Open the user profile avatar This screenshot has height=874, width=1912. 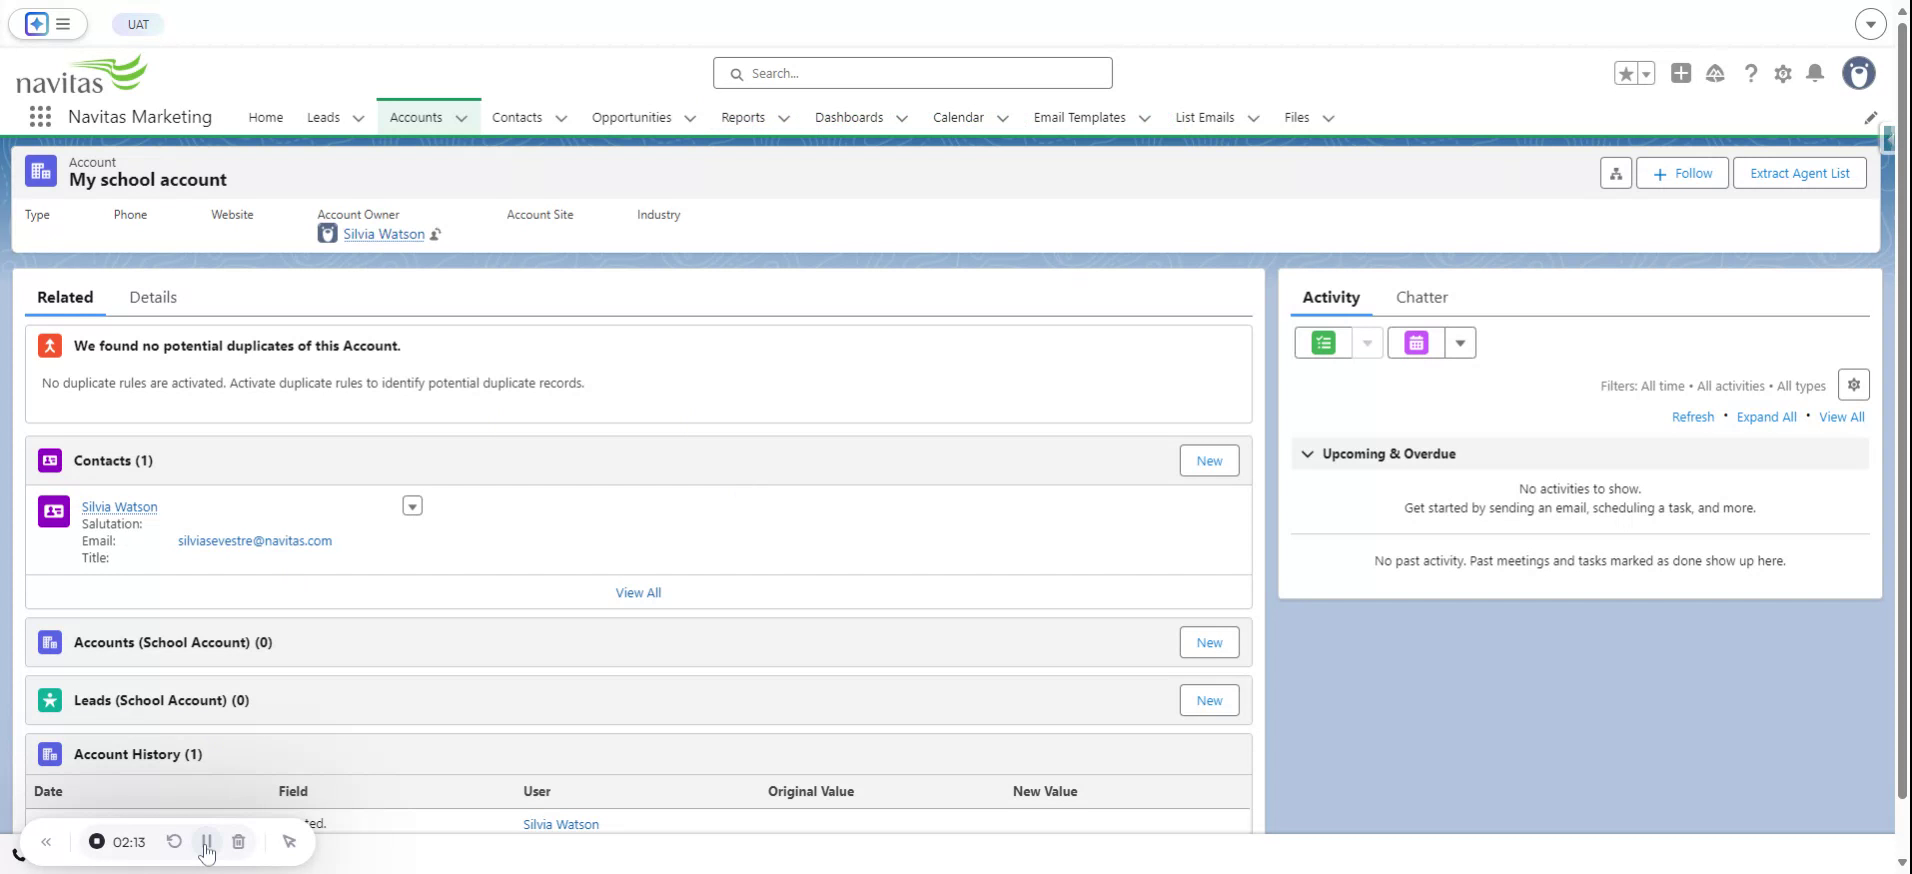tap(1859, 73)
